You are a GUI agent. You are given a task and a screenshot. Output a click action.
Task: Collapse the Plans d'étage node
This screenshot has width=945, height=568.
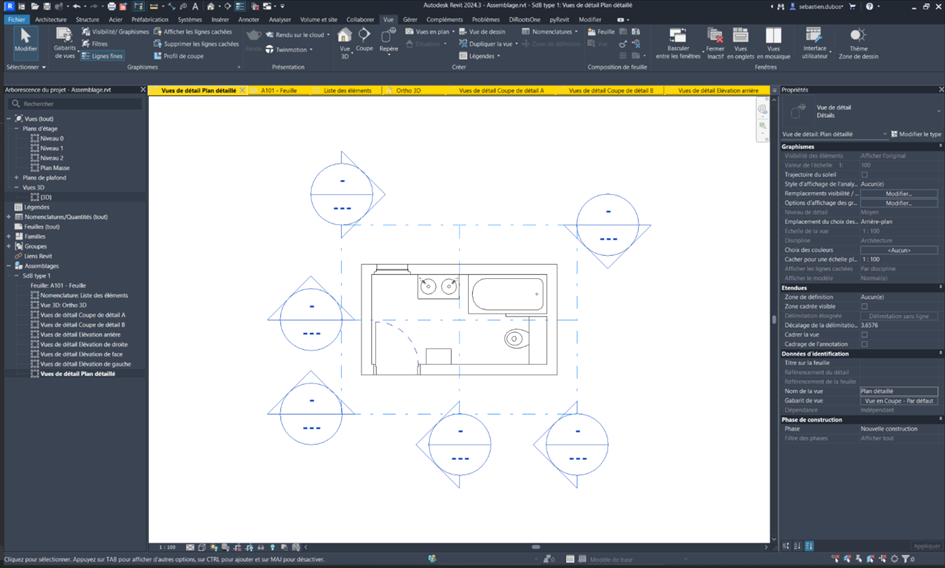(x=17, y=128)
